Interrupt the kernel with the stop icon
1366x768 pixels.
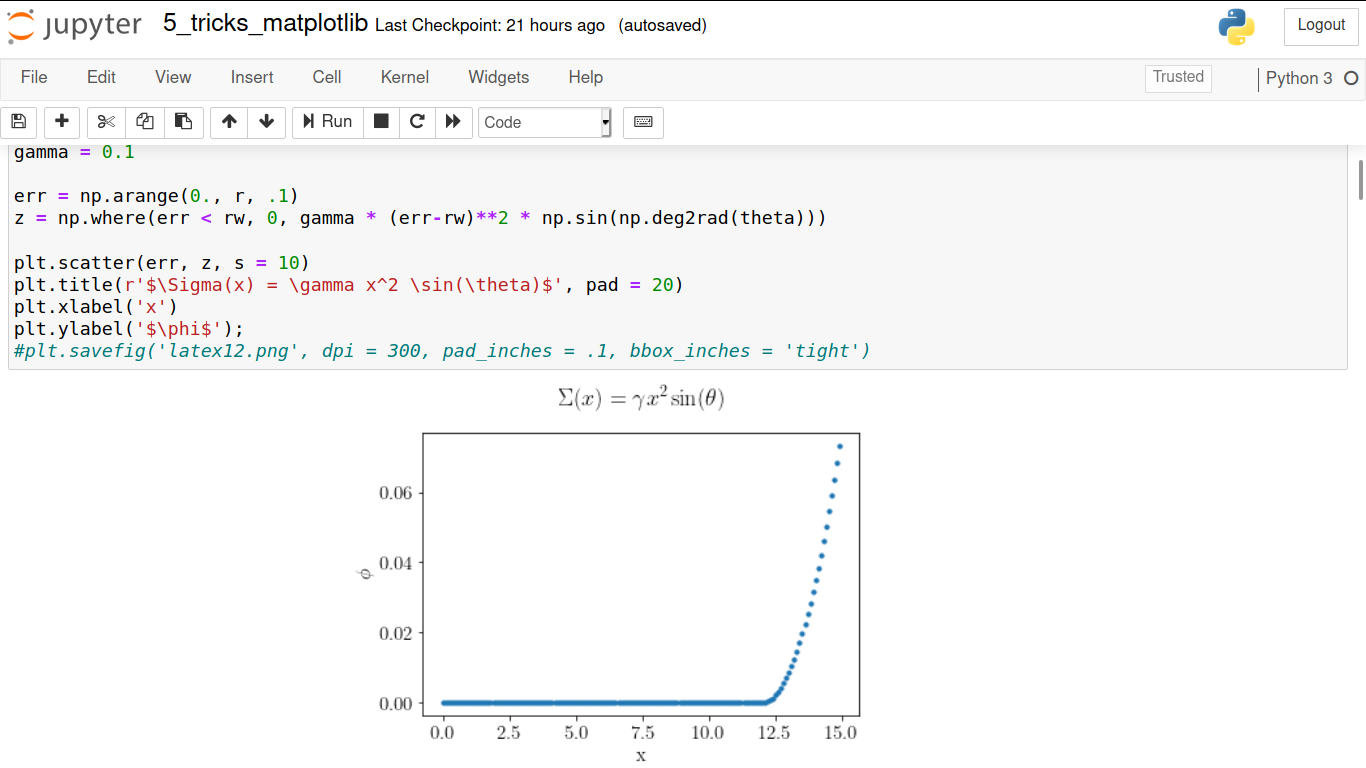tap(381, 122)
